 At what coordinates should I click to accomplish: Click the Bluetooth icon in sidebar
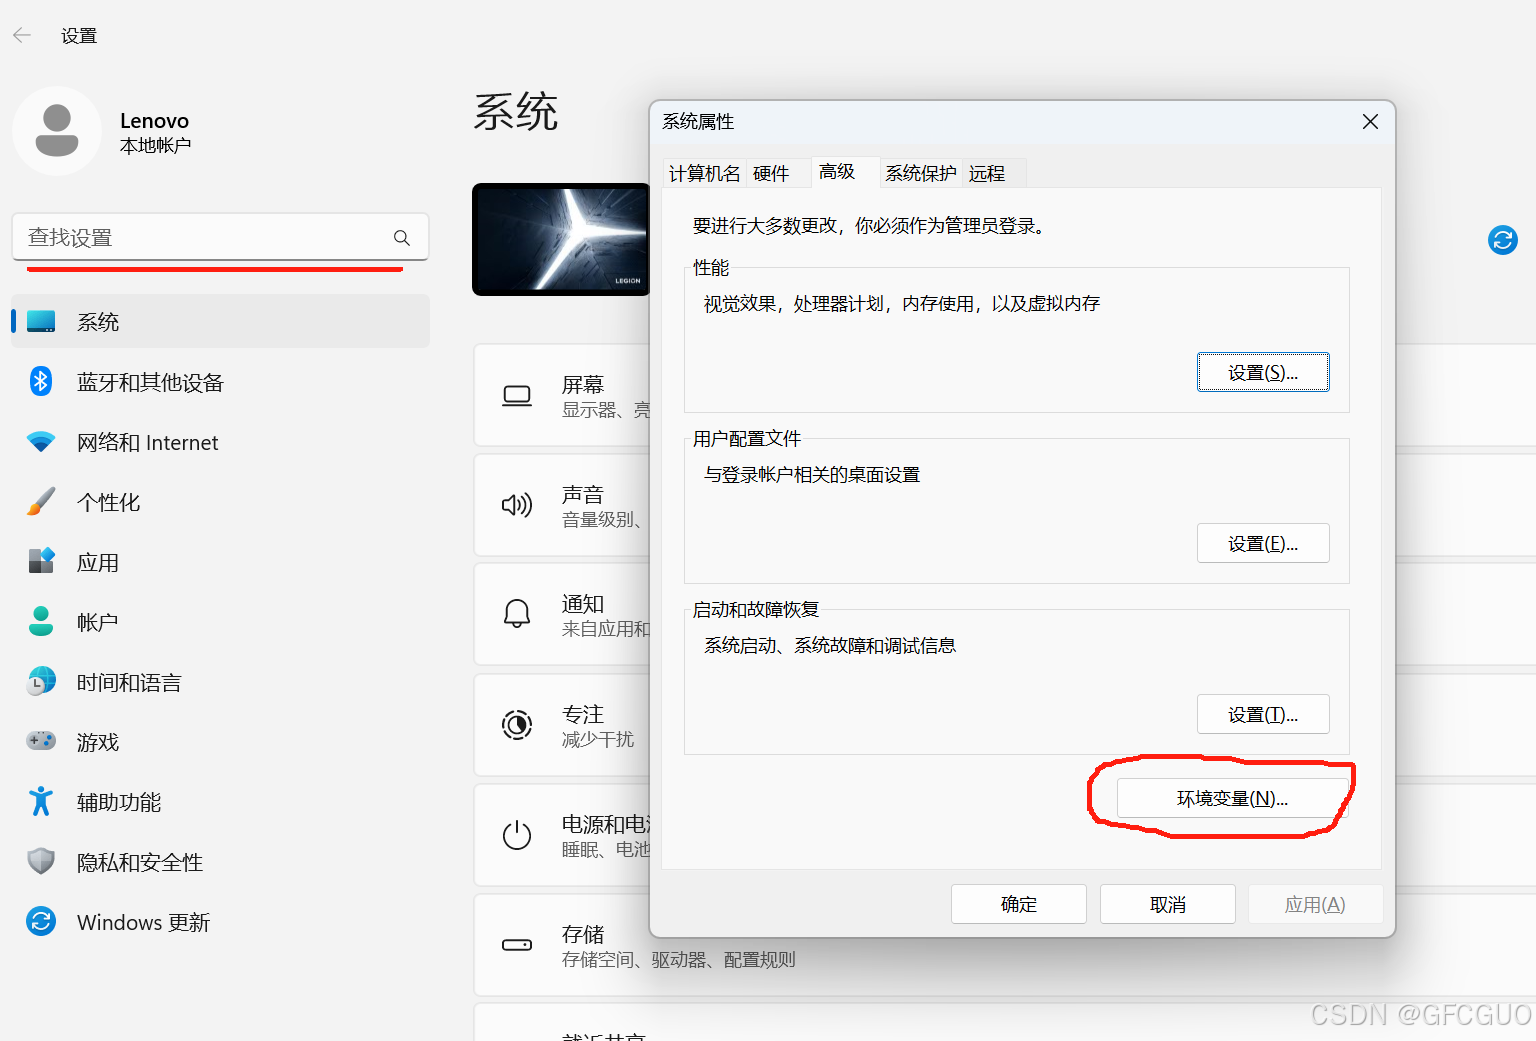point(41,381)
